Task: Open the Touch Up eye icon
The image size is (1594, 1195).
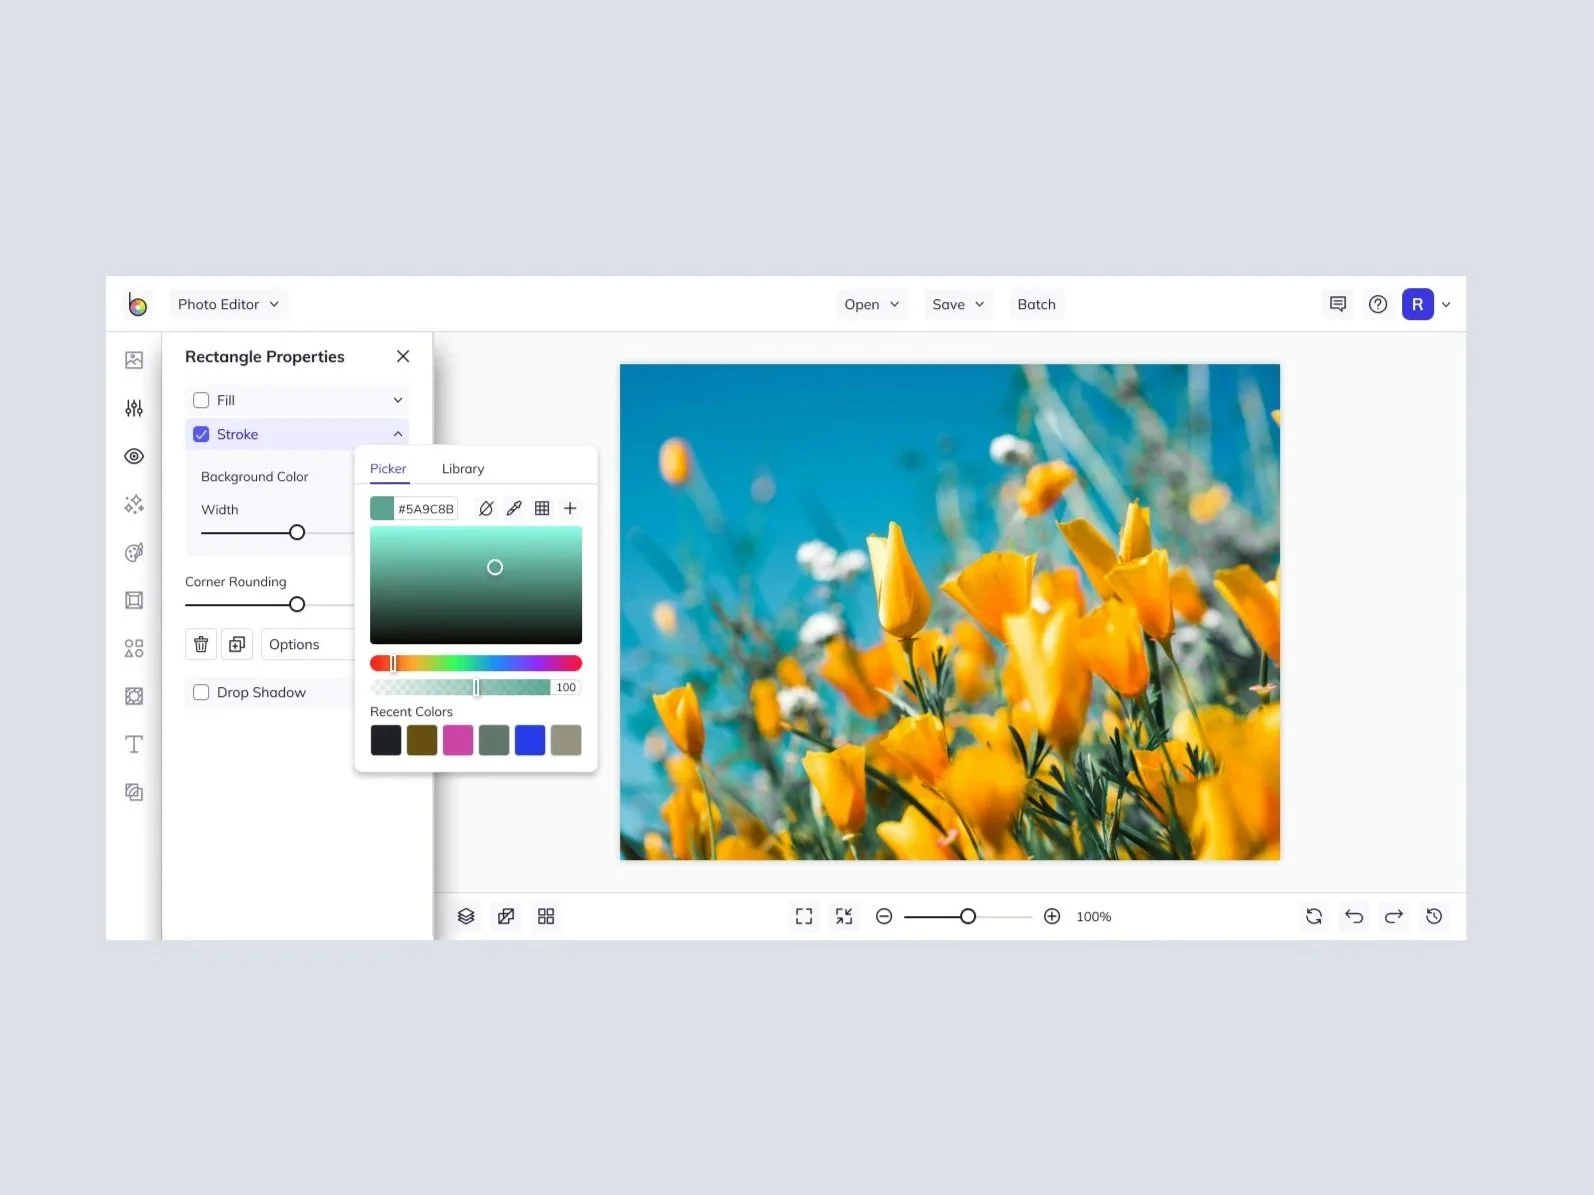Action: [134, 456]
